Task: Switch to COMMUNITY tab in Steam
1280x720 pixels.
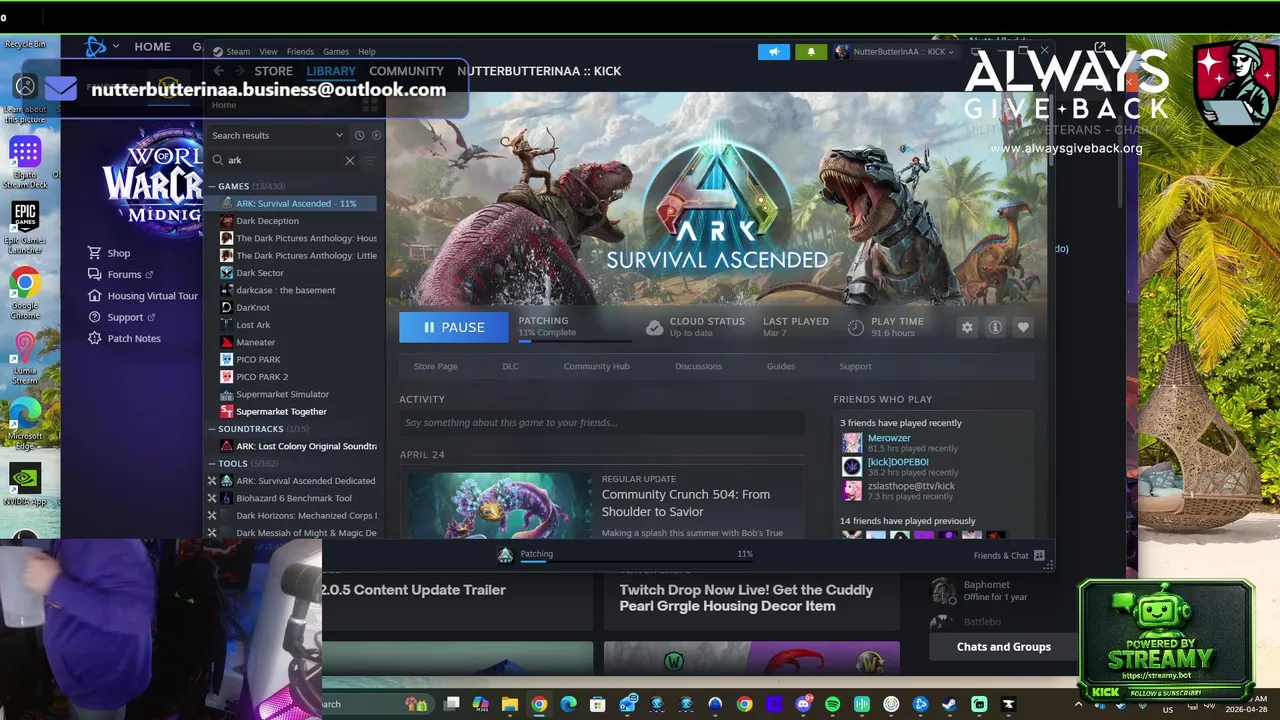Action: (406, 71)
